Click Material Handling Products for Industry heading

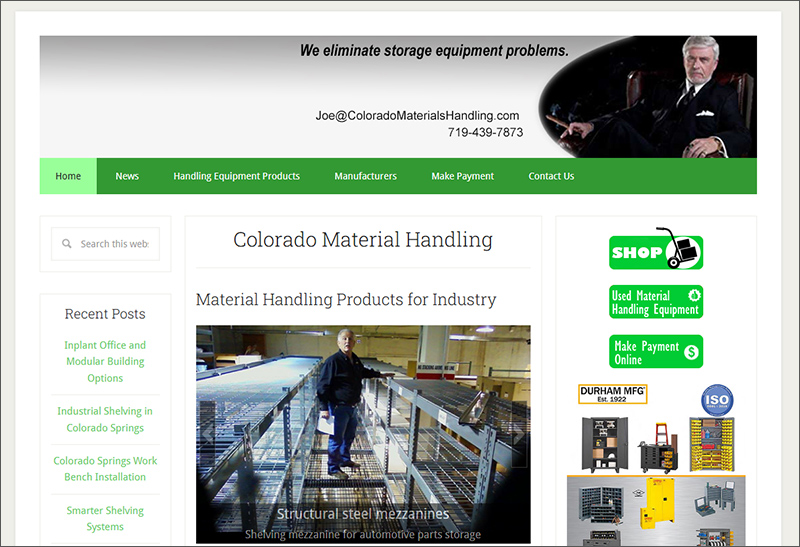[346, 300]
